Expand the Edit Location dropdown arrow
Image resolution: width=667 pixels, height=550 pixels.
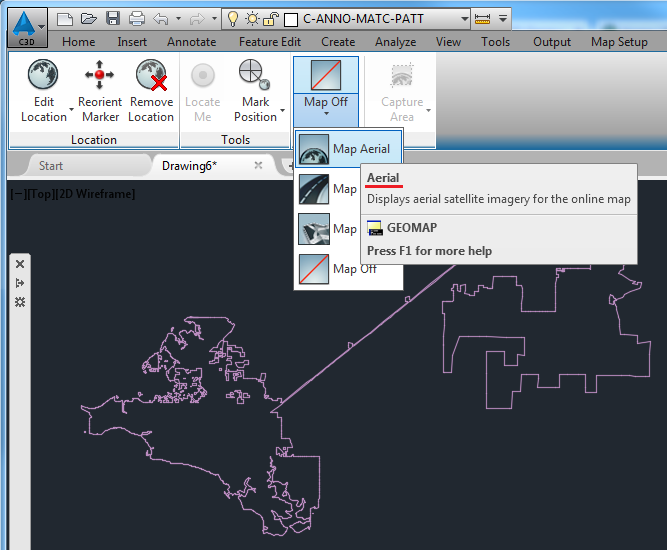[x=71, y=110]
